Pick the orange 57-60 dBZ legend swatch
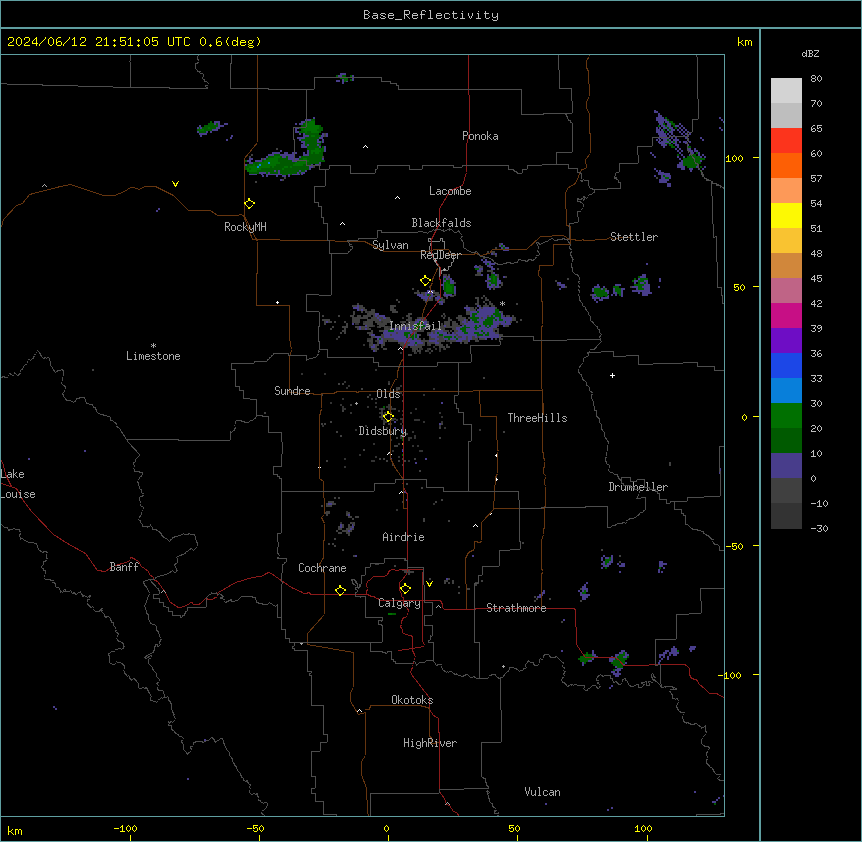862x842 pixels. coord(786,165)
